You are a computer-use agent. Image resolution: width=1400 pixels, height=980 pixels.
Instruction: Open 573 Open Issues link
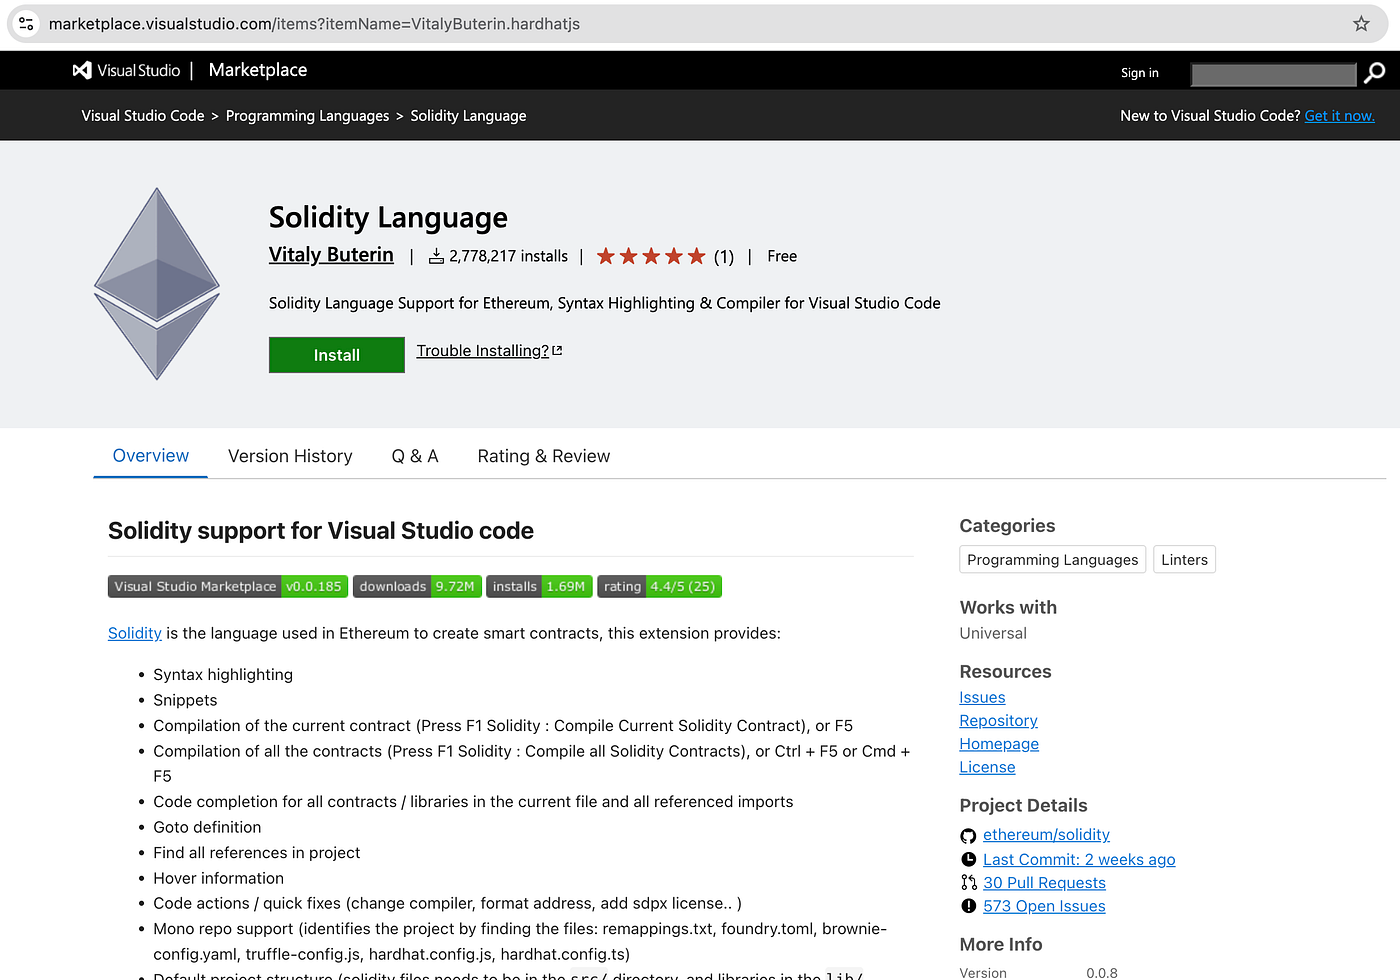tap(1044, 906)
